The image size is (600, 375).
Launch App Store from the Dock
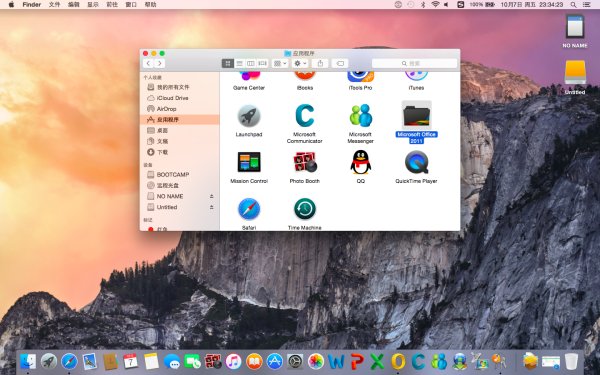(275, 361)
